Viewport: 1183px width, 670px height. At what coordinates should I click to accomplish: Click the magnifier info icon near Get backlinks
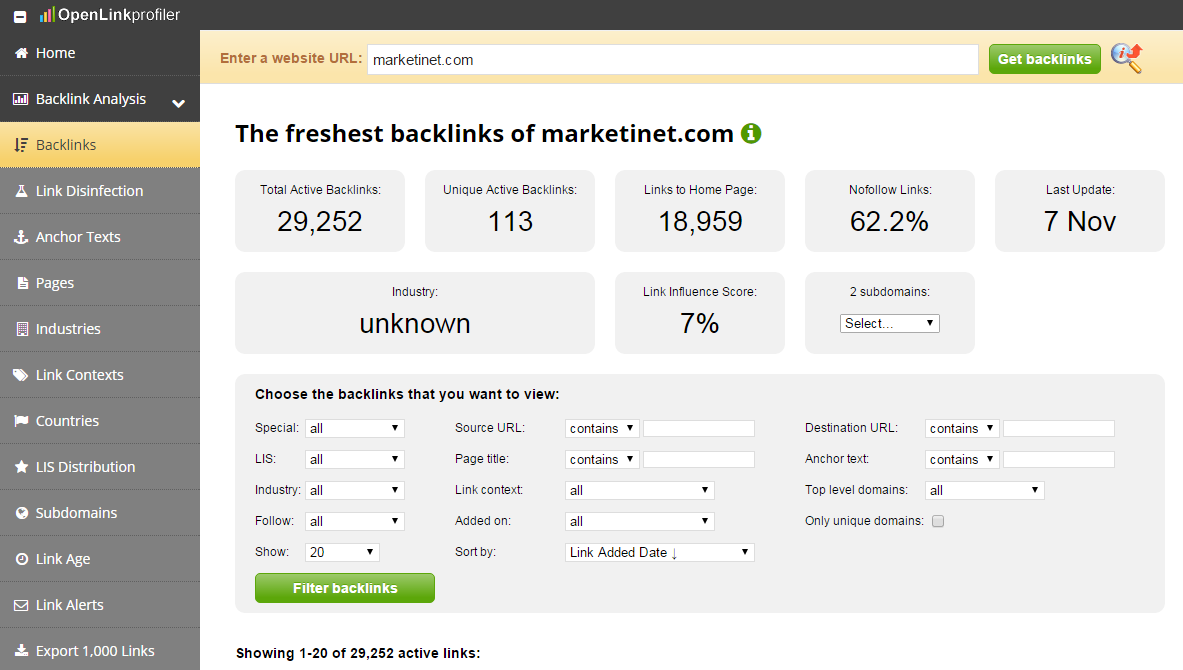coord(1127,58)
